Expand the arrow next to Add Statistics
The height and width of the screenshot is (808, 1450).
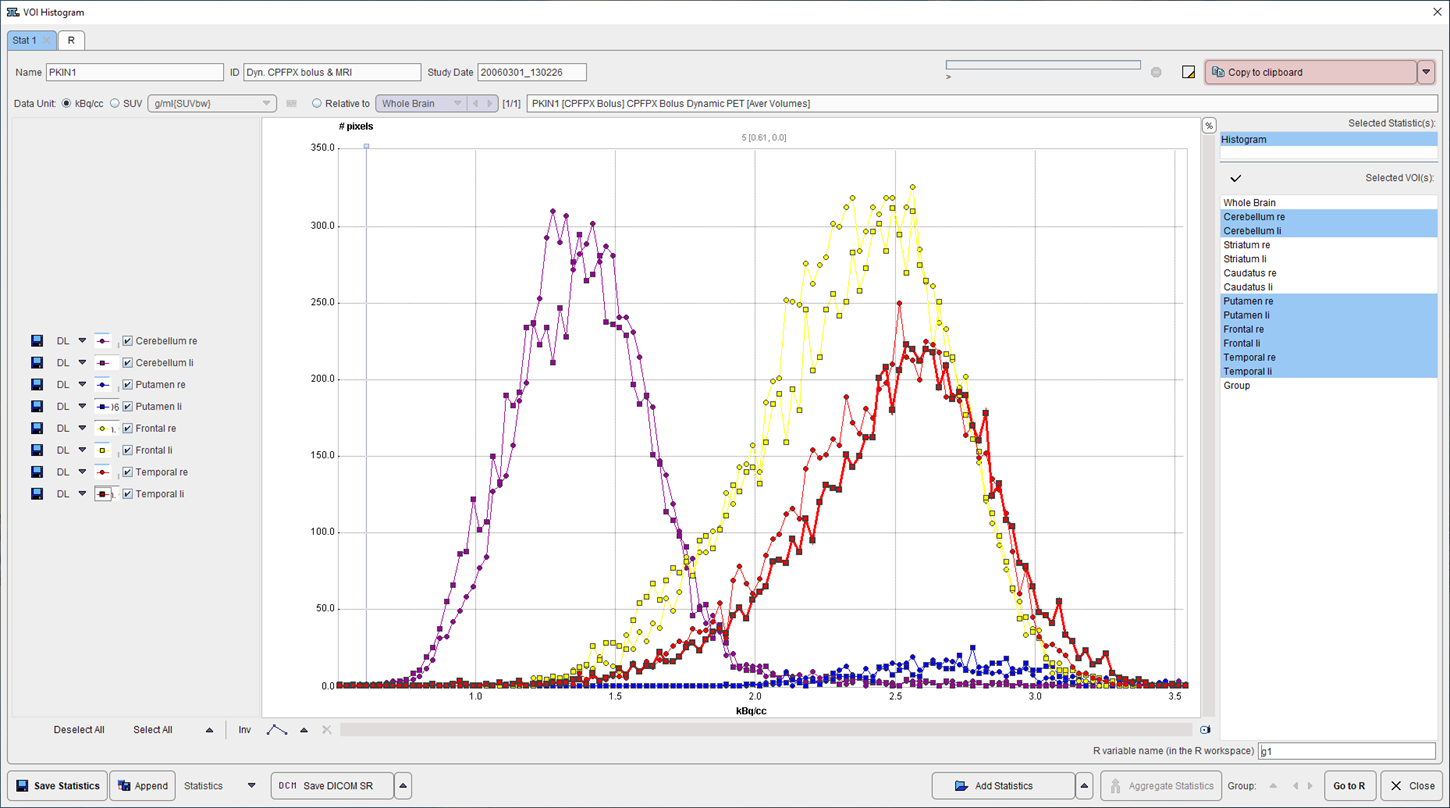click(x=1084, y=786)
